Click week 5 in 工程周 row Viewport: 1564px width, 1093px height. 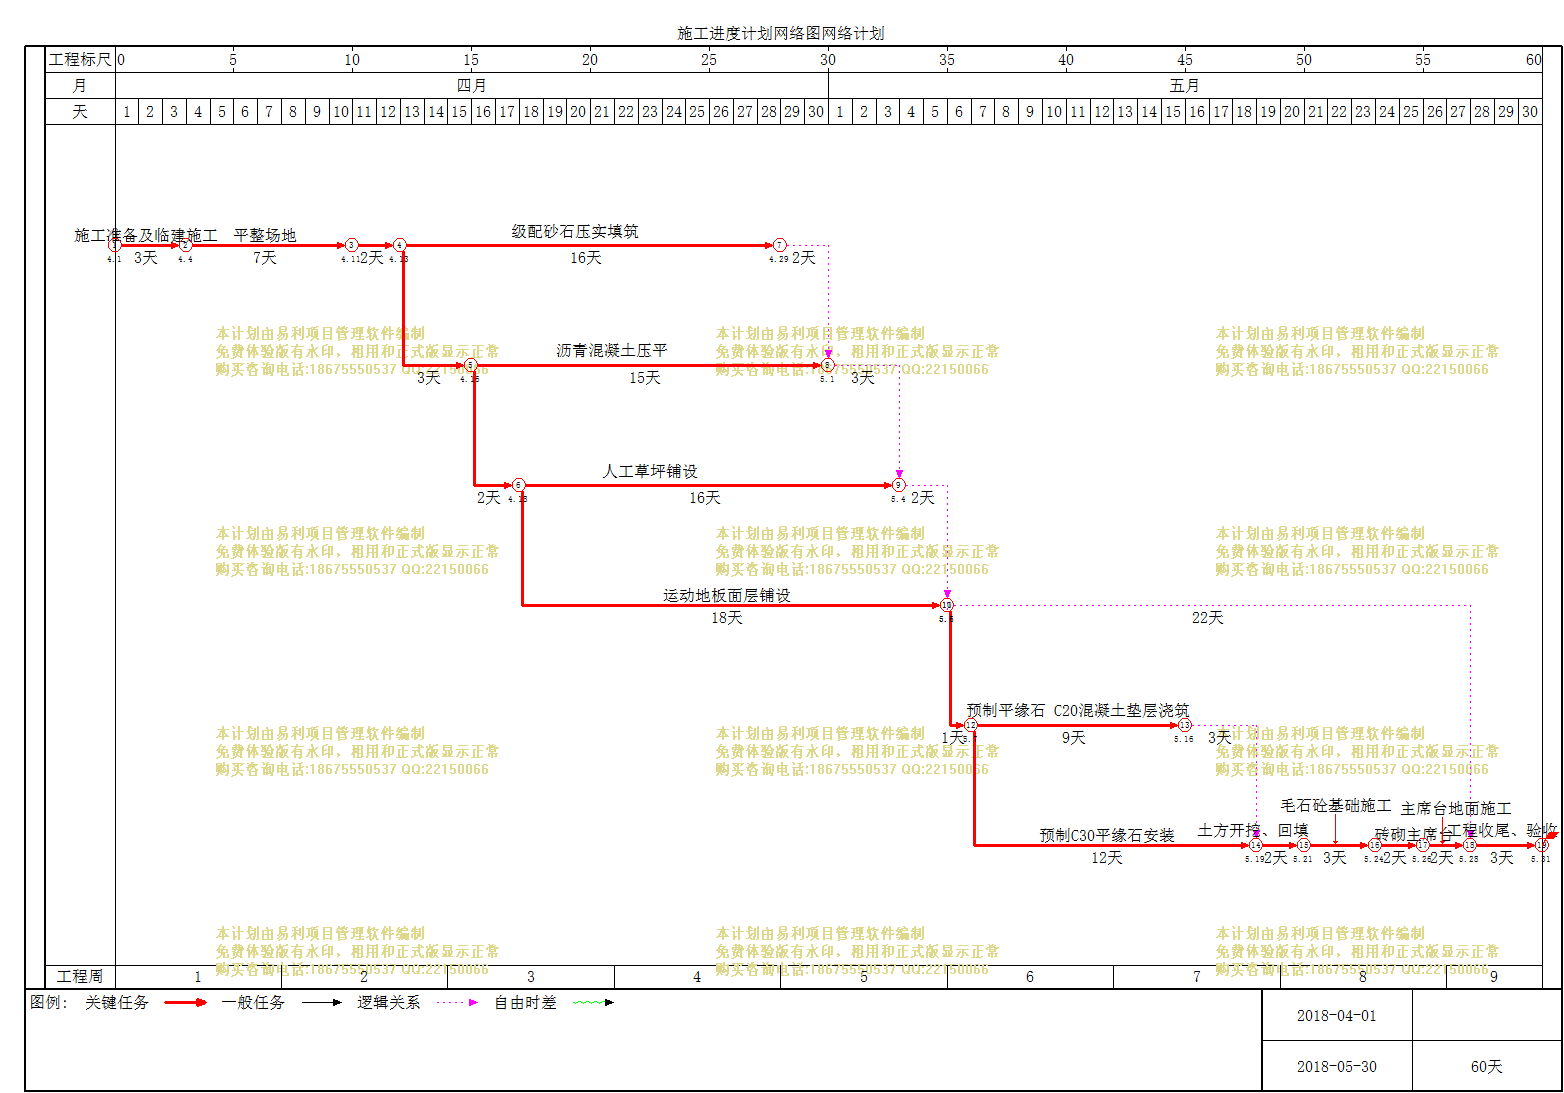point(864,977)
